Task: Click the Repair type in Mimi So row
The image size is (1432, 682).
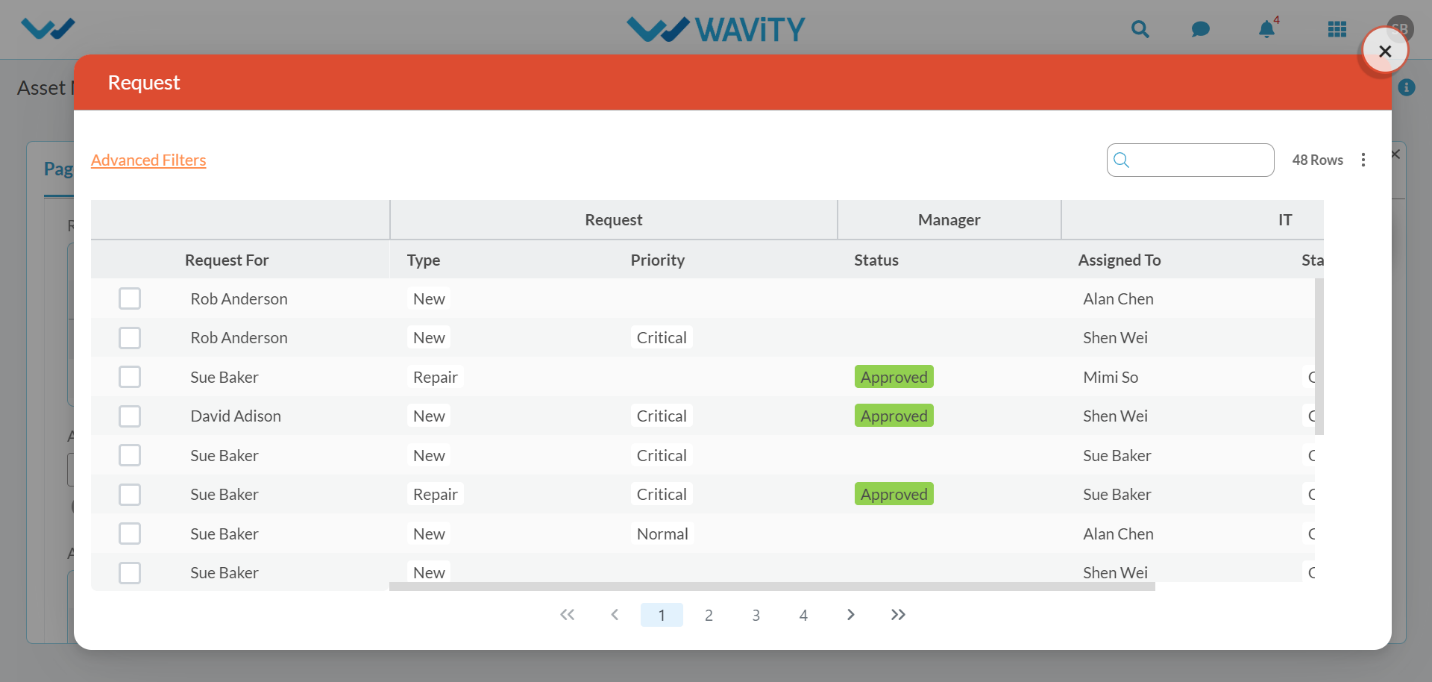Action: [x=435, y=377]
